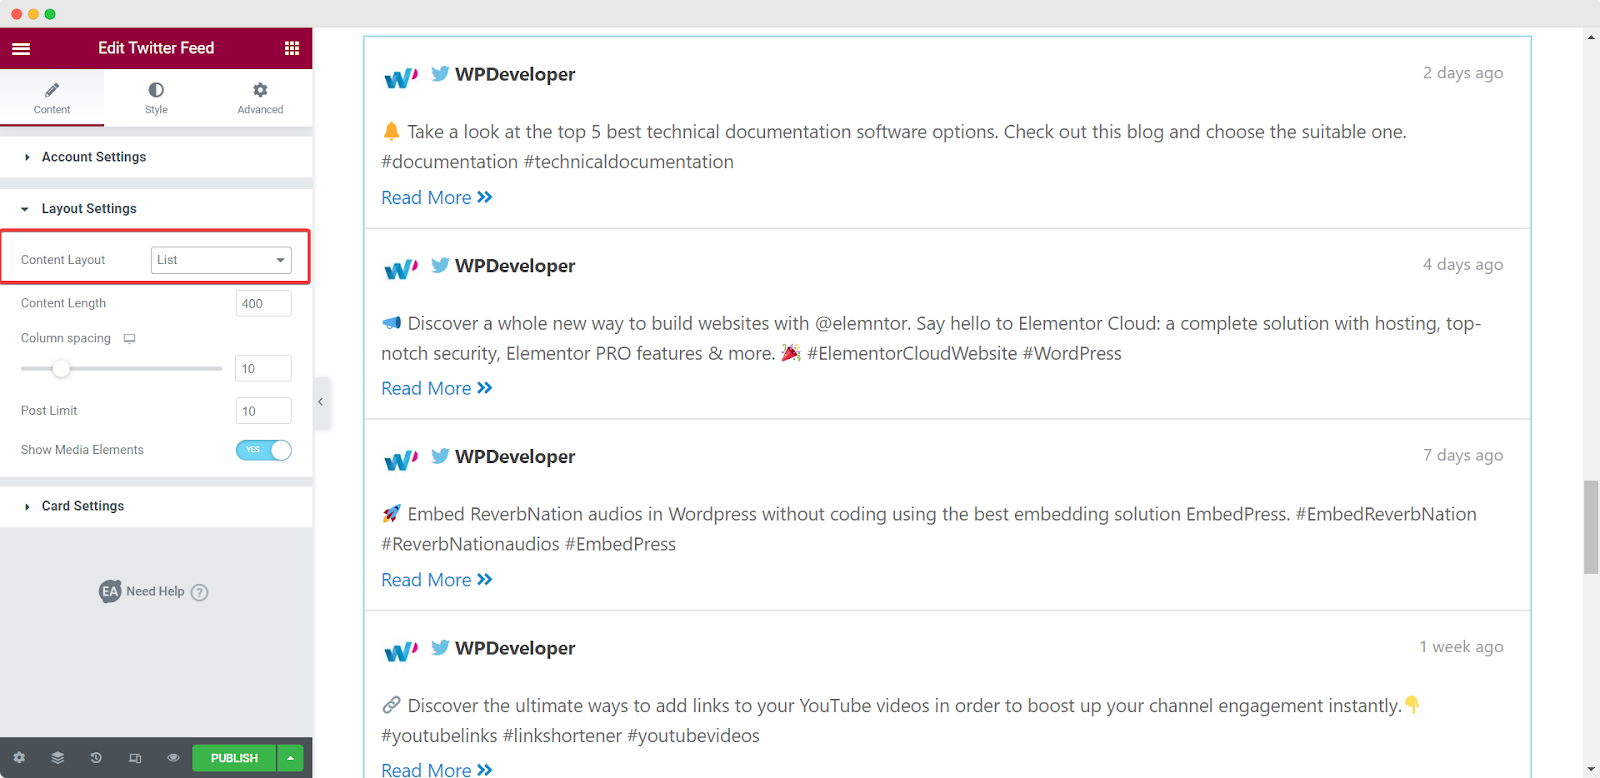The height and width of the screenshot is (778, 1600).
Task: Click Read More on the YouTube links tweet
Action: (437, 769)
